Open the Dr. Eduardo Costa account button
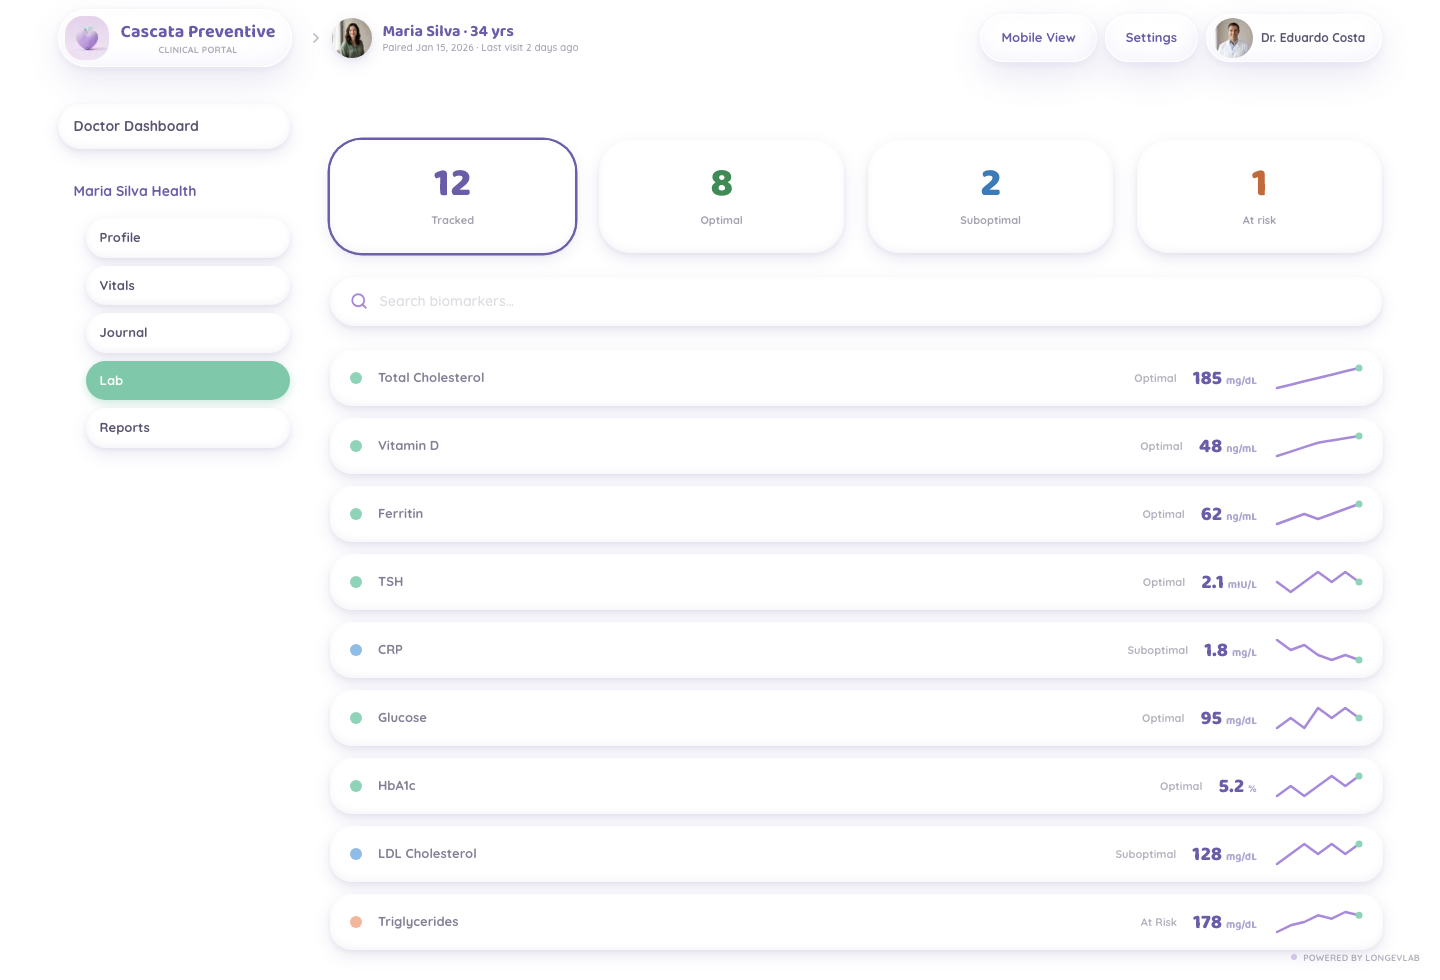 1294,38
